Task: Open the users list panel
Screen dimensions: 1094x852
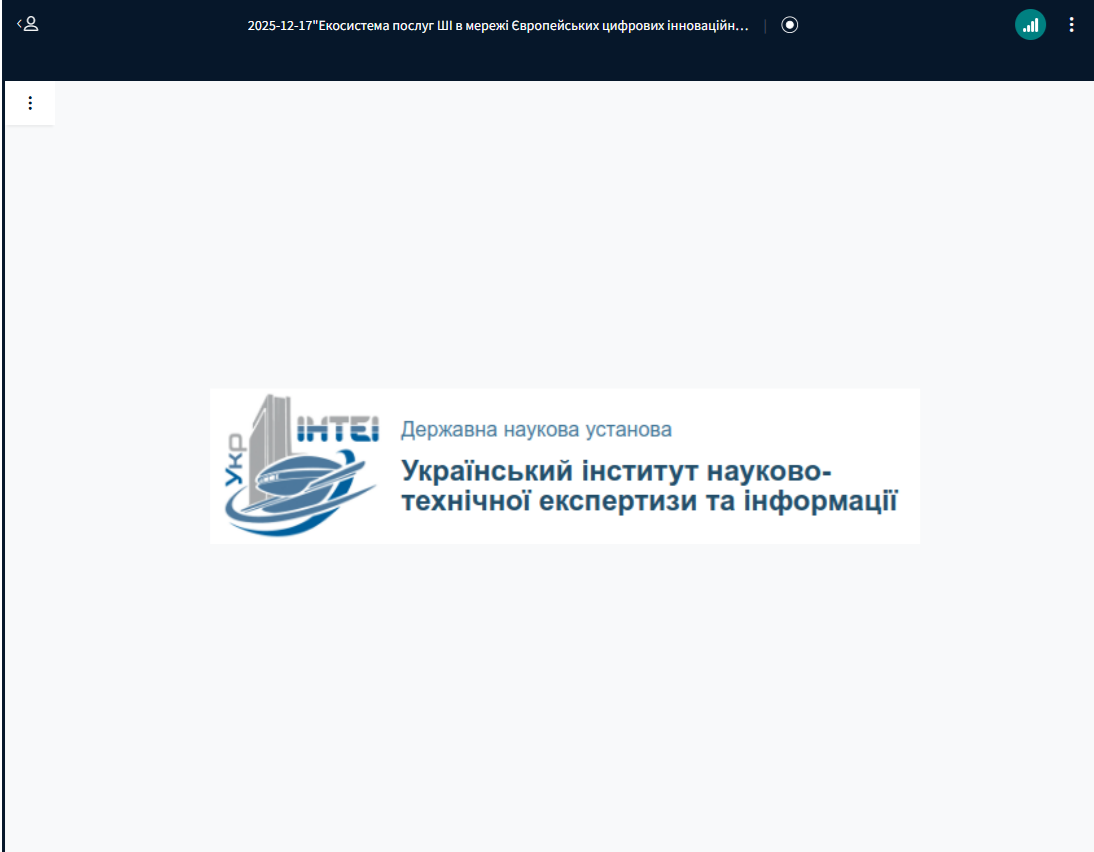Action: [x=30, y=24]
